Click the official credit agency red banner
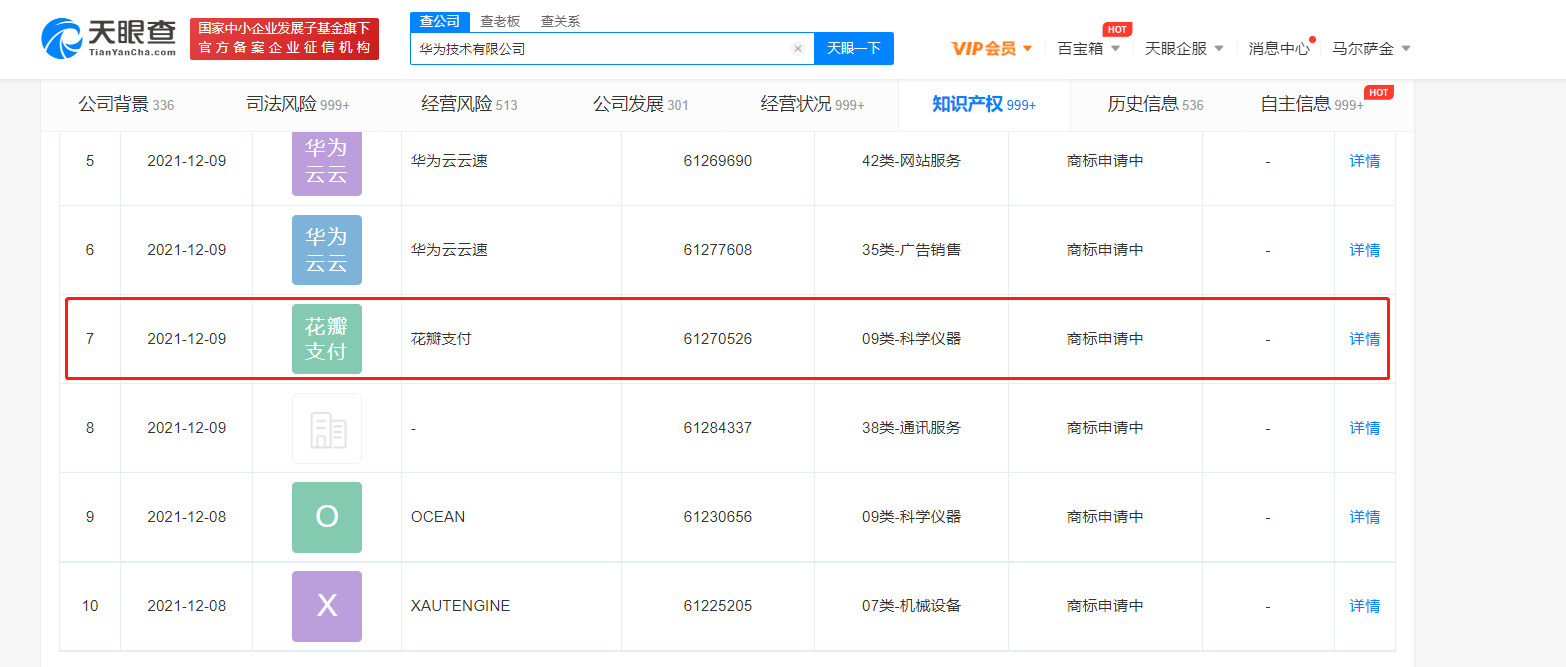The image size is (1566, 667). pos(285,38)
